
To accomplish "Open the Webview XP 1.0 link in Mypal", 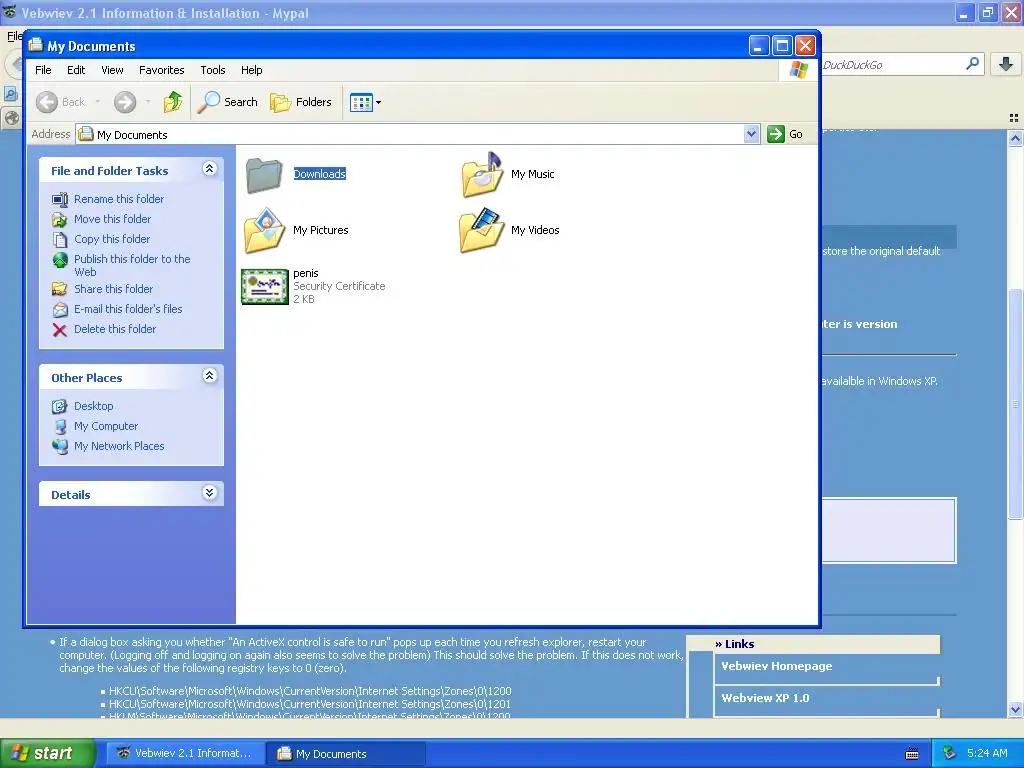I will (765, 698).
